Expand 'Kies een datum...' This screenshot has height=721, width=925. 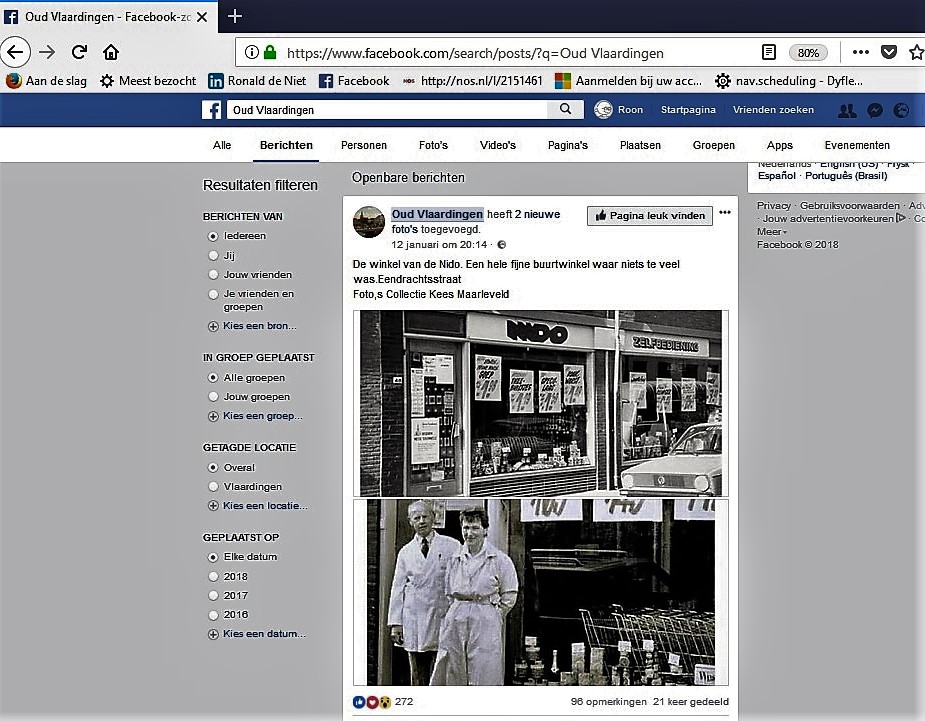(x=257, y=634)
